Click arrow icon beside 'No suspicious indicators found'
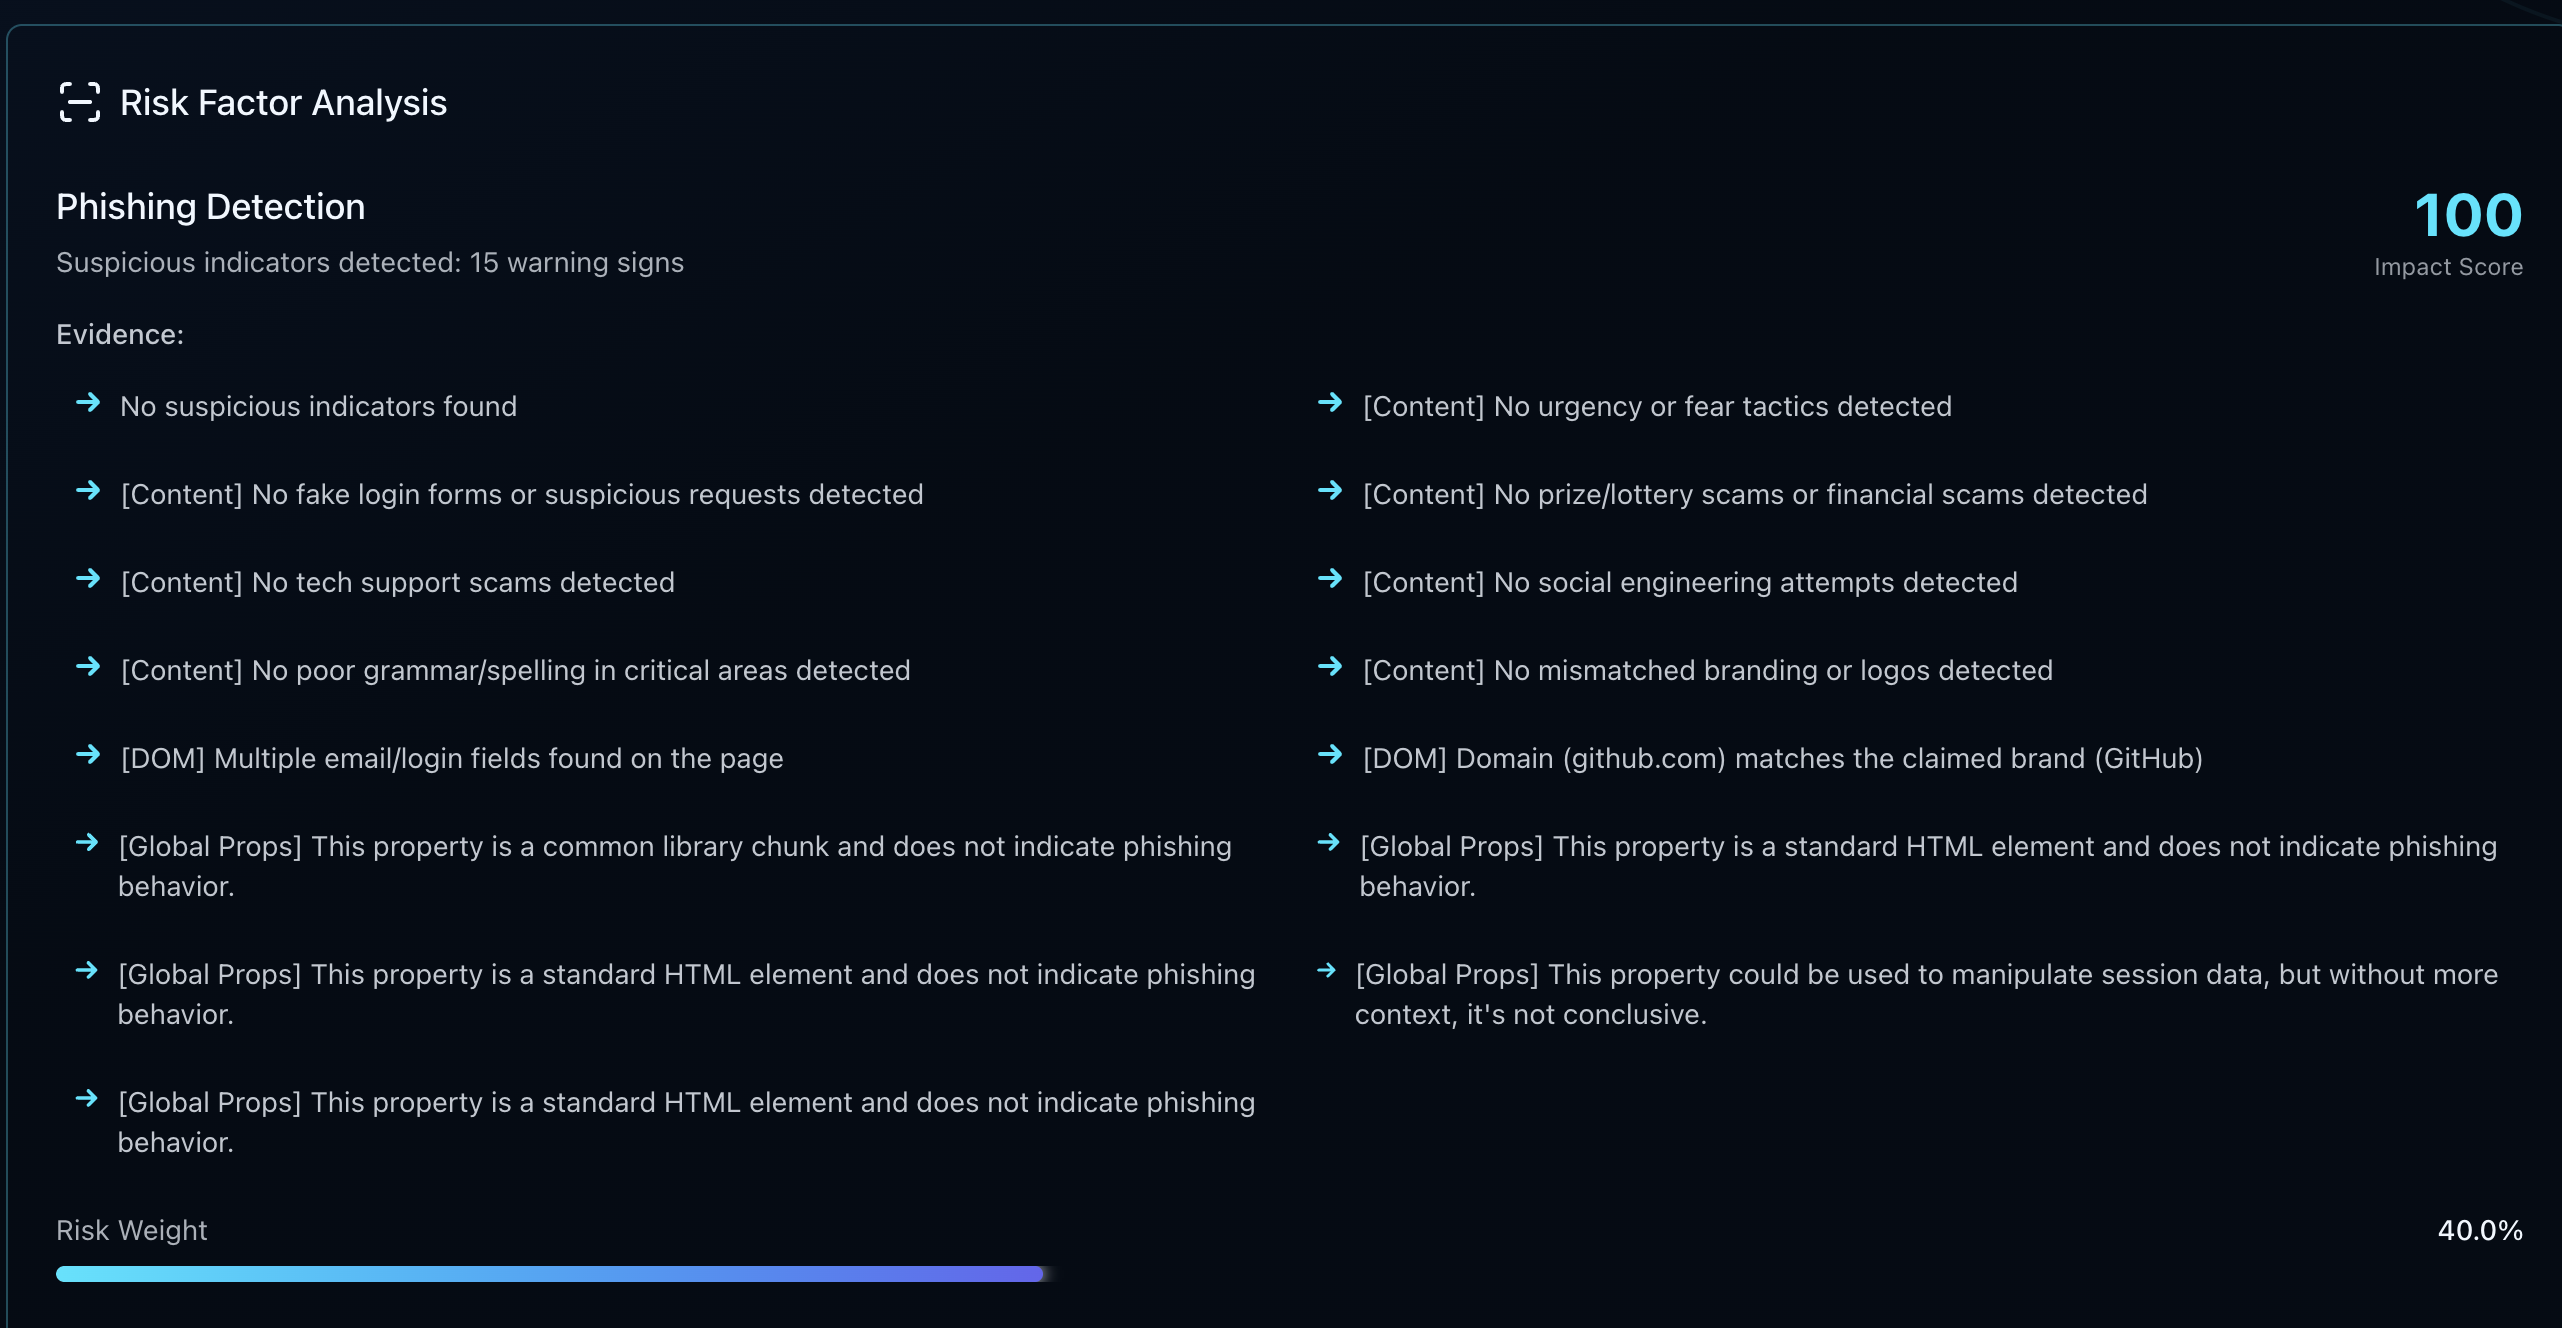This screenshot has width=2562, height=1328. click(x=88, y=403)
